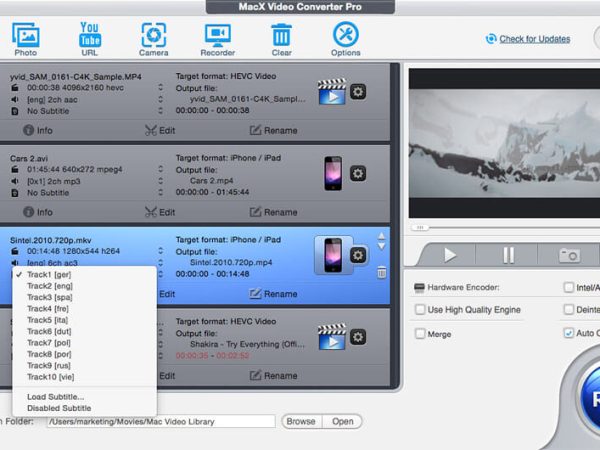Show Info for yvid_SAM_0161 video
This screenshot has height=450, width=600.
tap(38, 130)
